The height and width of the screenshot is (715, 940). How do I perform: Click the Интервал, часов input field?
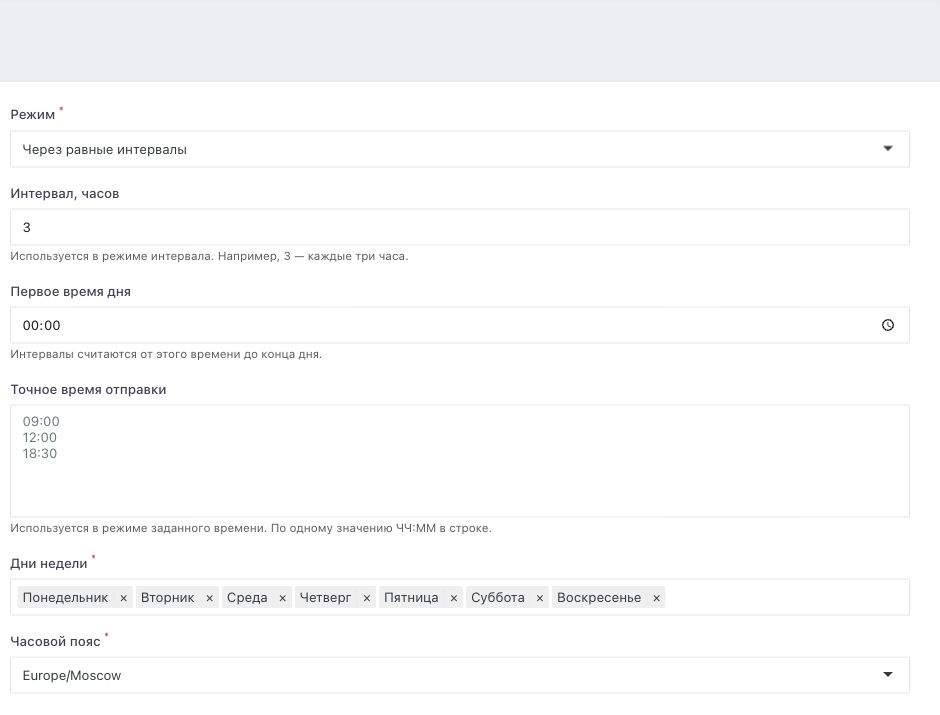[460, 227]
